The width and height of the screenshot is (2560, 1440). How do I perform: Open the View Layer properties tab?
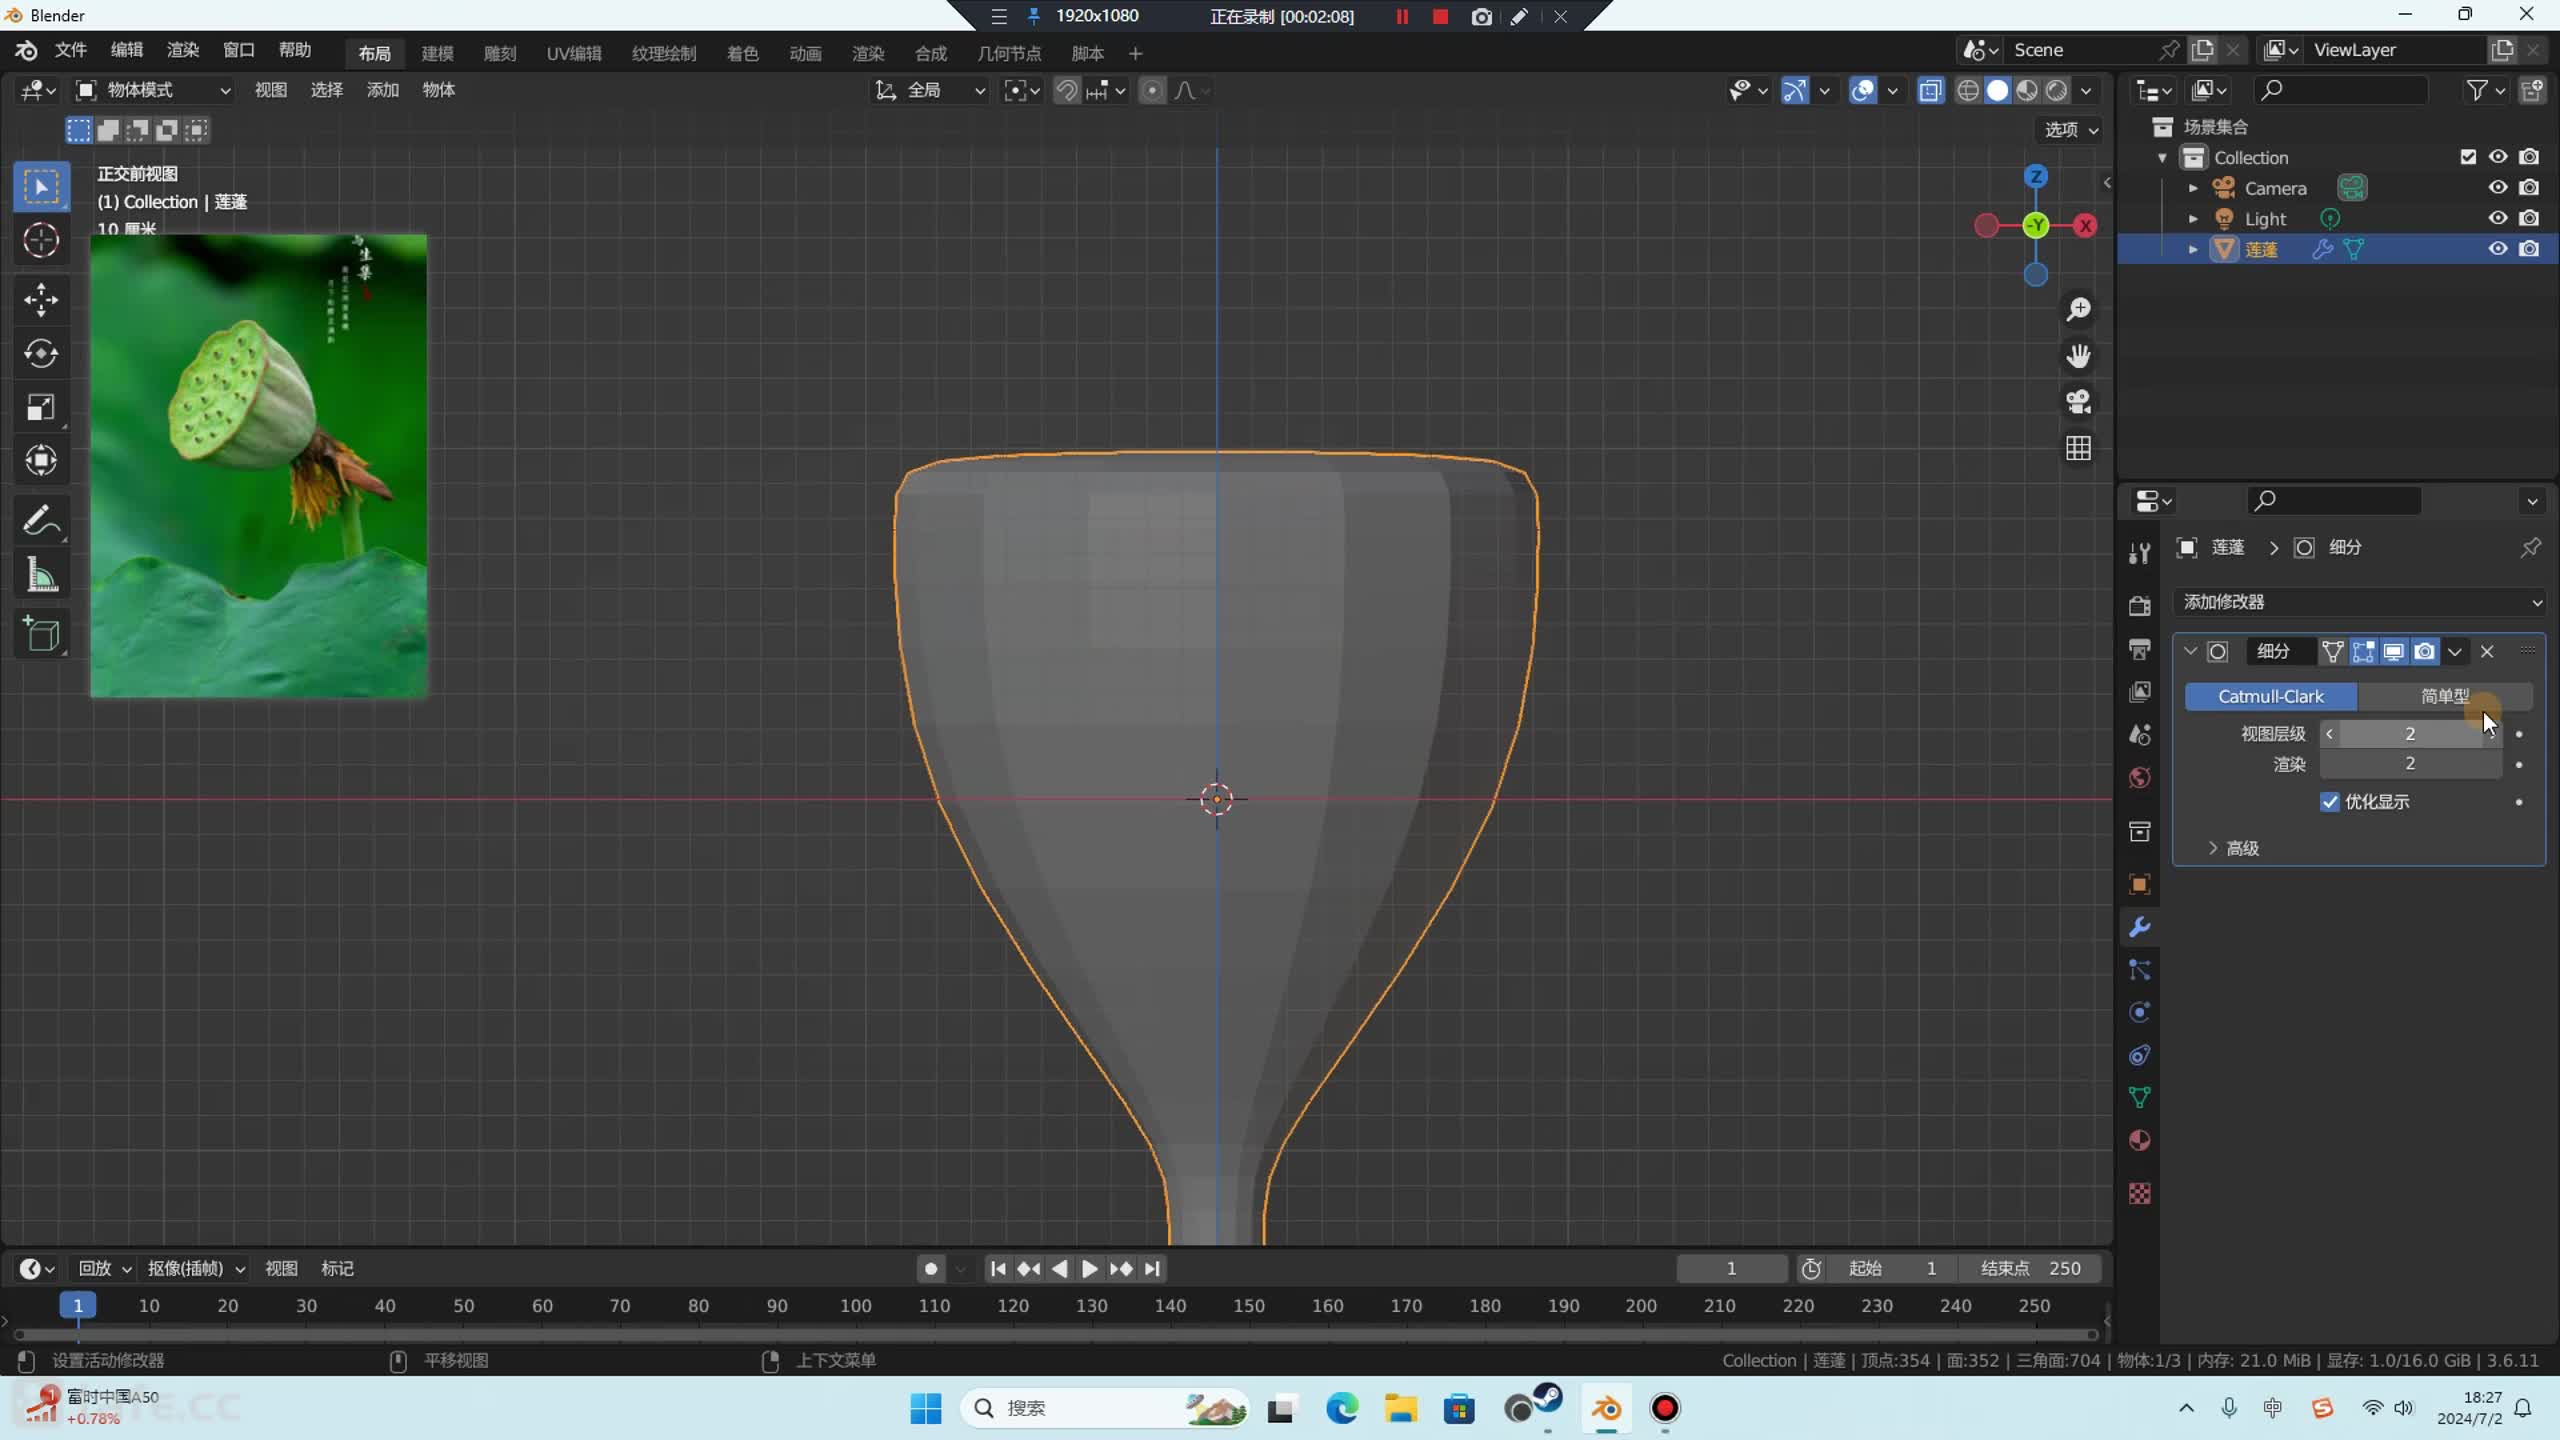pyautogui.click(x=2140, y=692)
